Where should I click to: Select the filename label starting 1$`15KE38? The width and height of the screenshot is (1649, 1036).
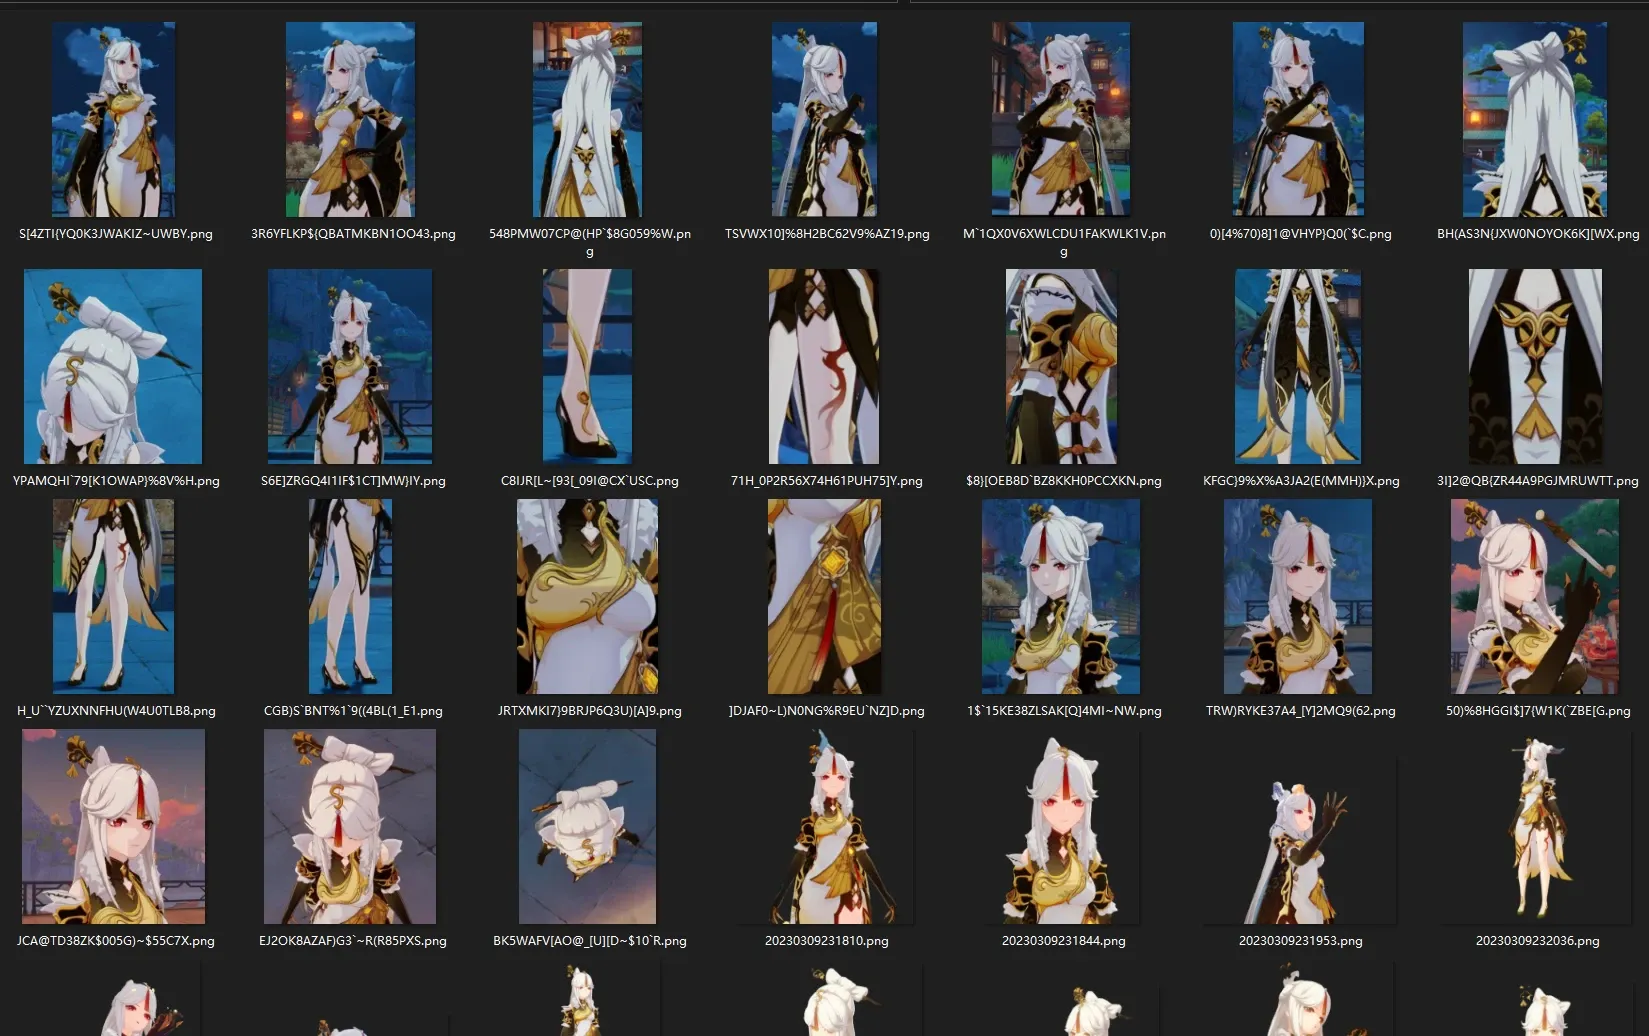[x=1064, y=711]
